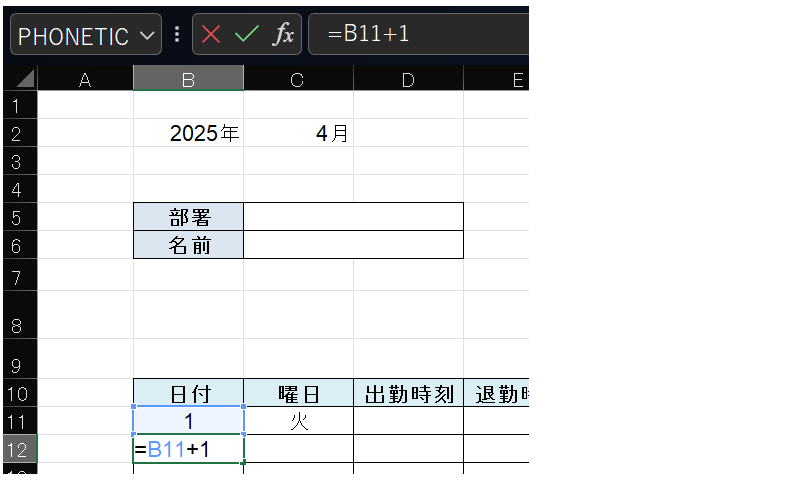
Task: Click cell containing 4月
Action: [298, 133]
